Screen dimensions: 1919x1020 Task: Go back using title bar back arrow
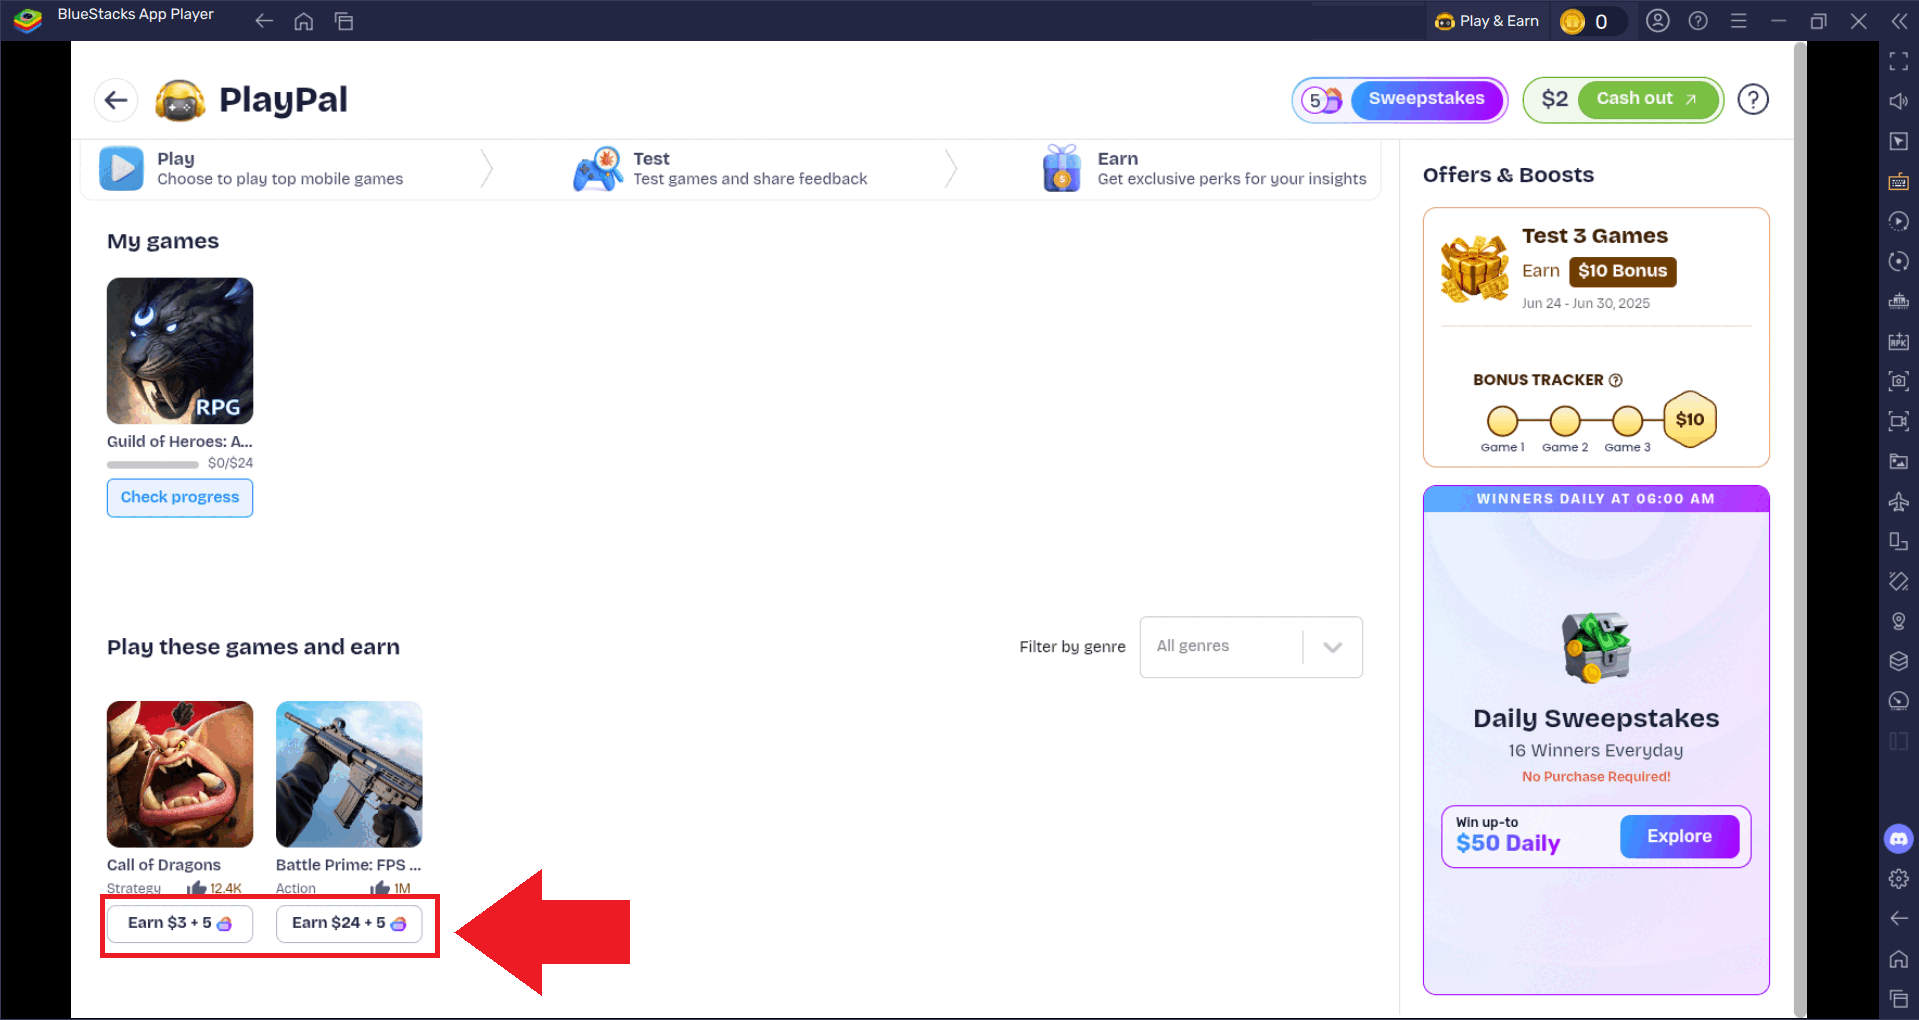[x=264, y=21]
